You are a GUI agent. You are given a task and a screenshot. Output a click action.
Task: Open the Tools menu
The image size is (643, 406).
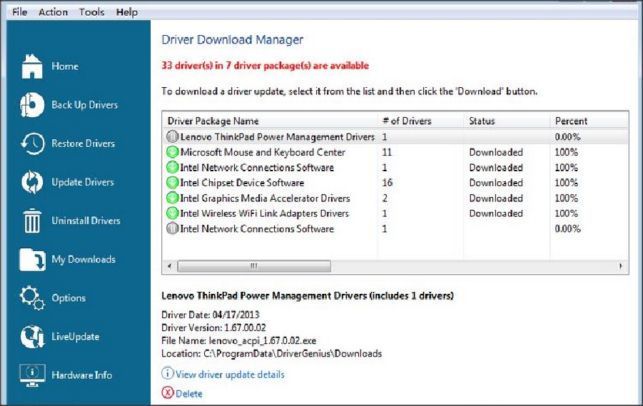click(91, 12)
